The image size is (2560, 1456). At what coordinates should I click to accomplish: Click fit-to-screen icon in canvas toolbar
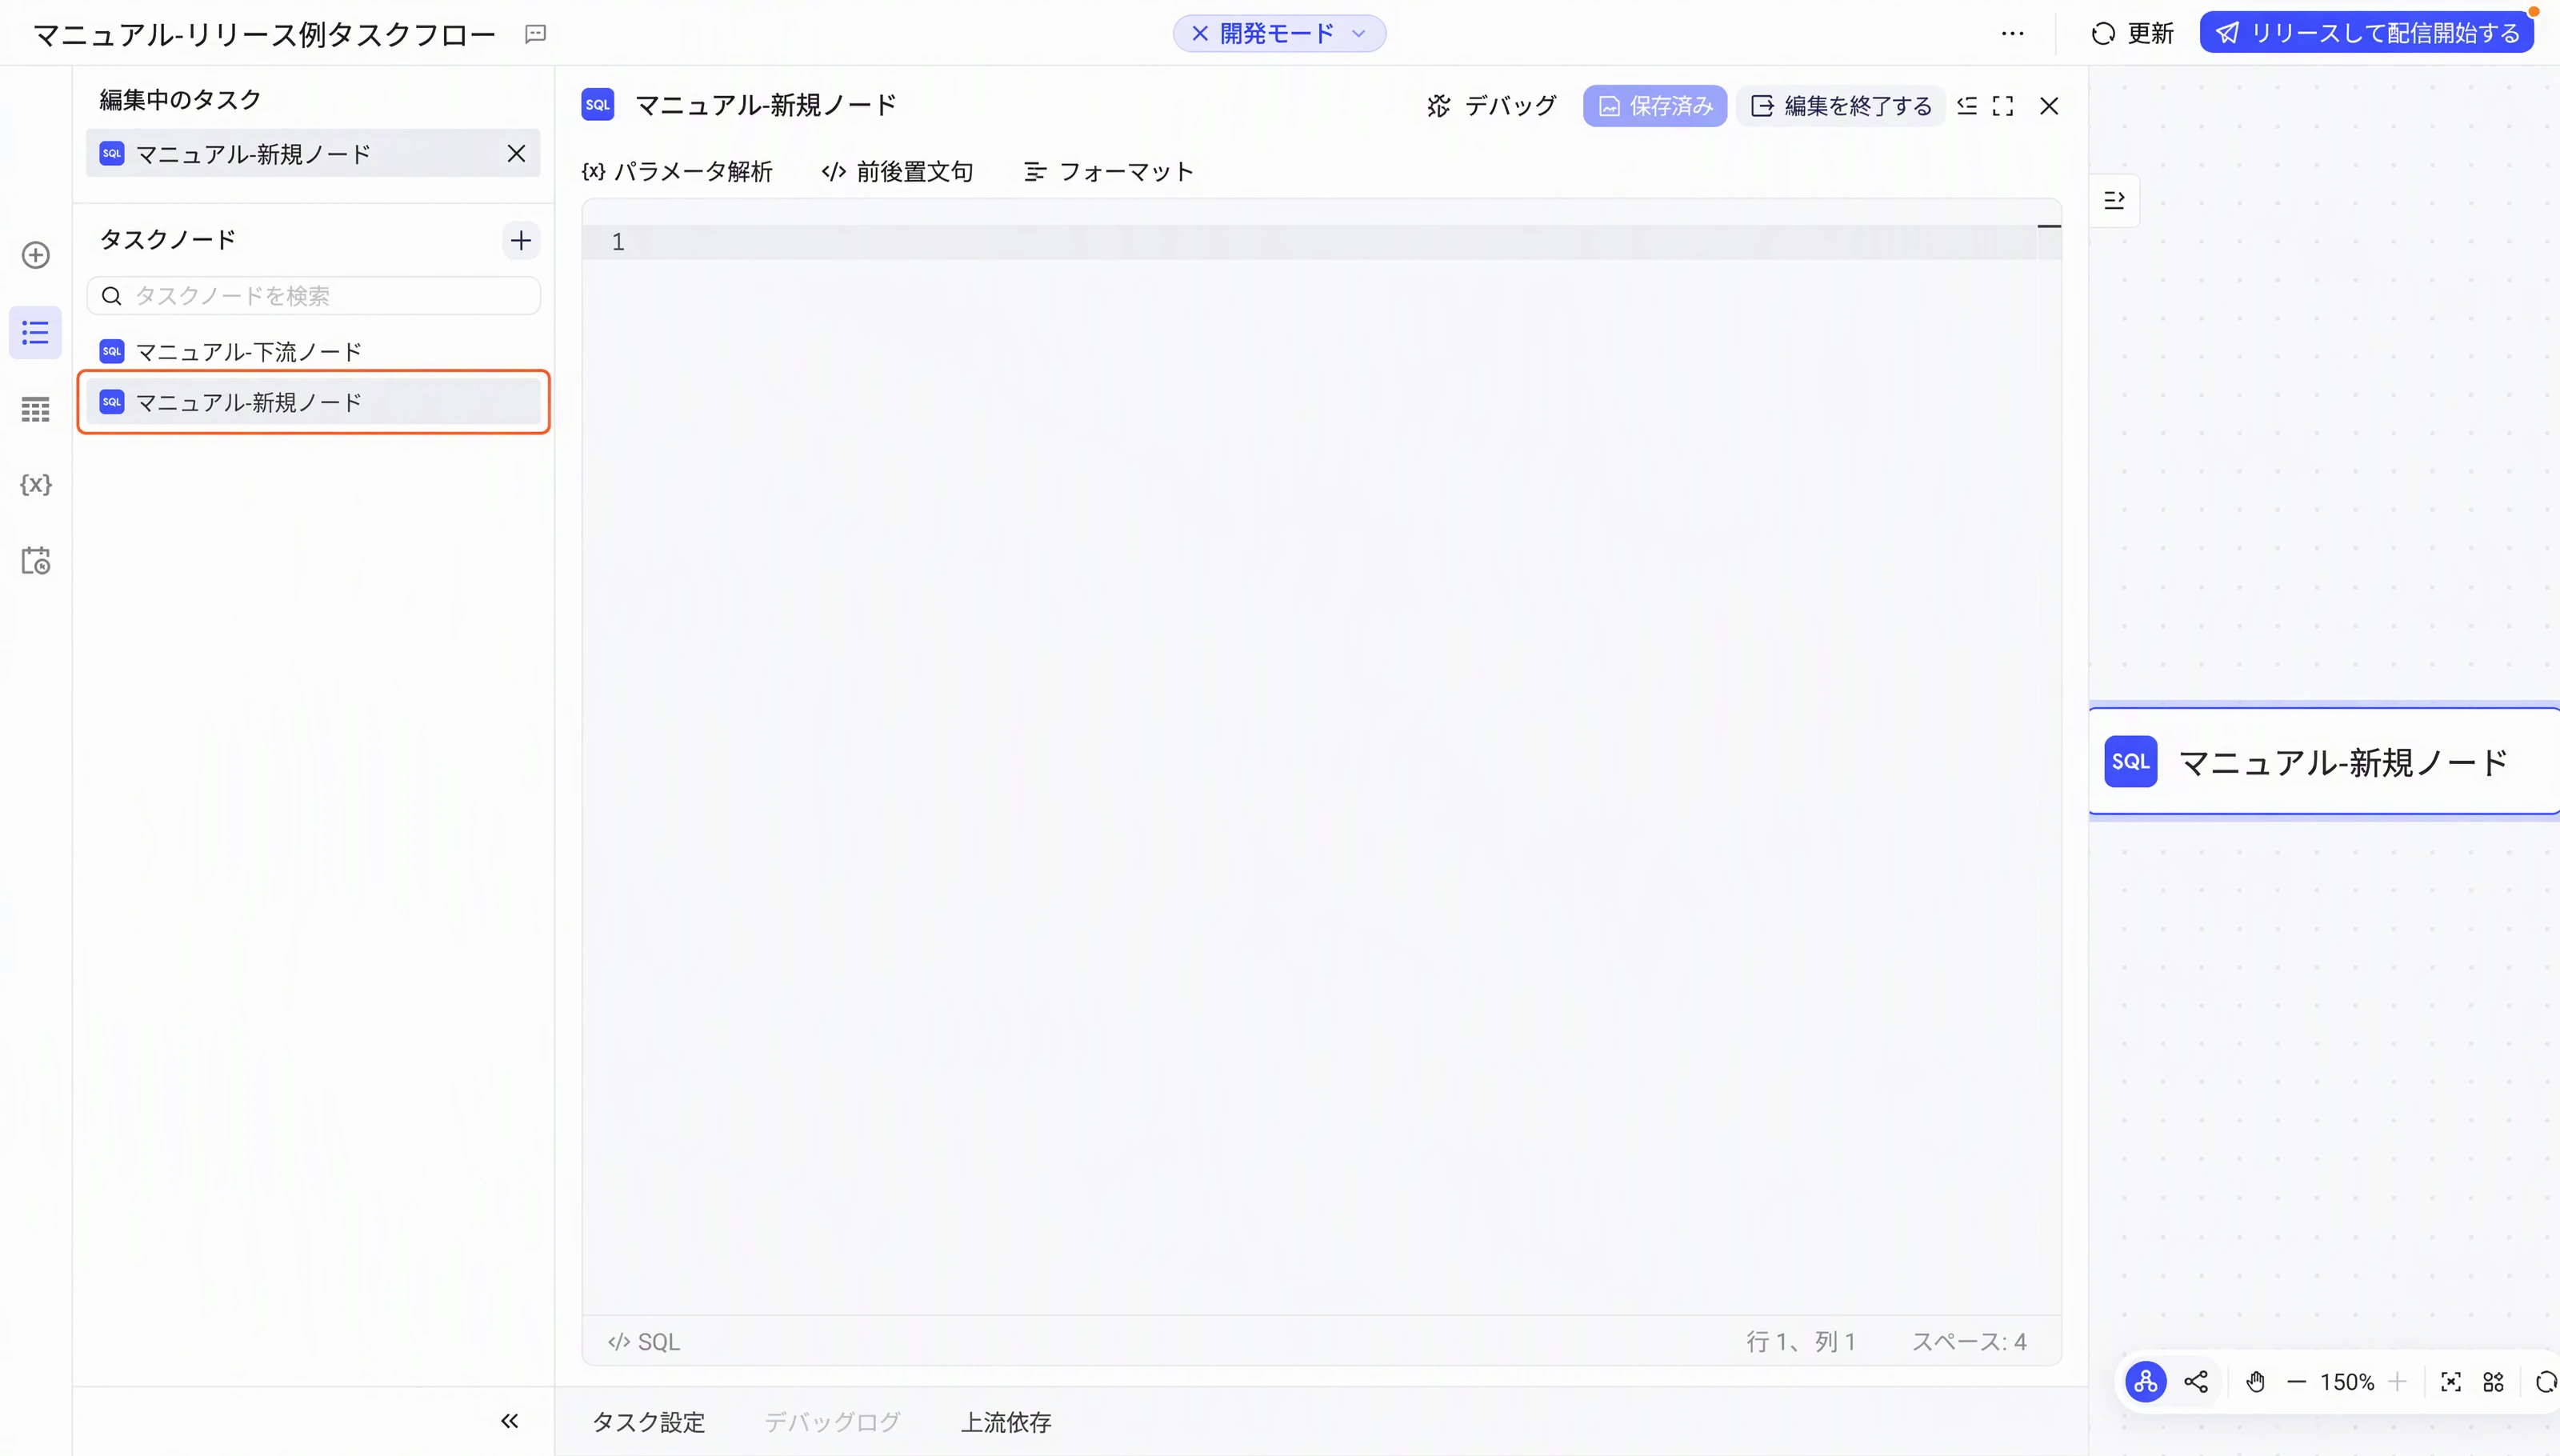pyautogui.click(x=2451, y=1382)
